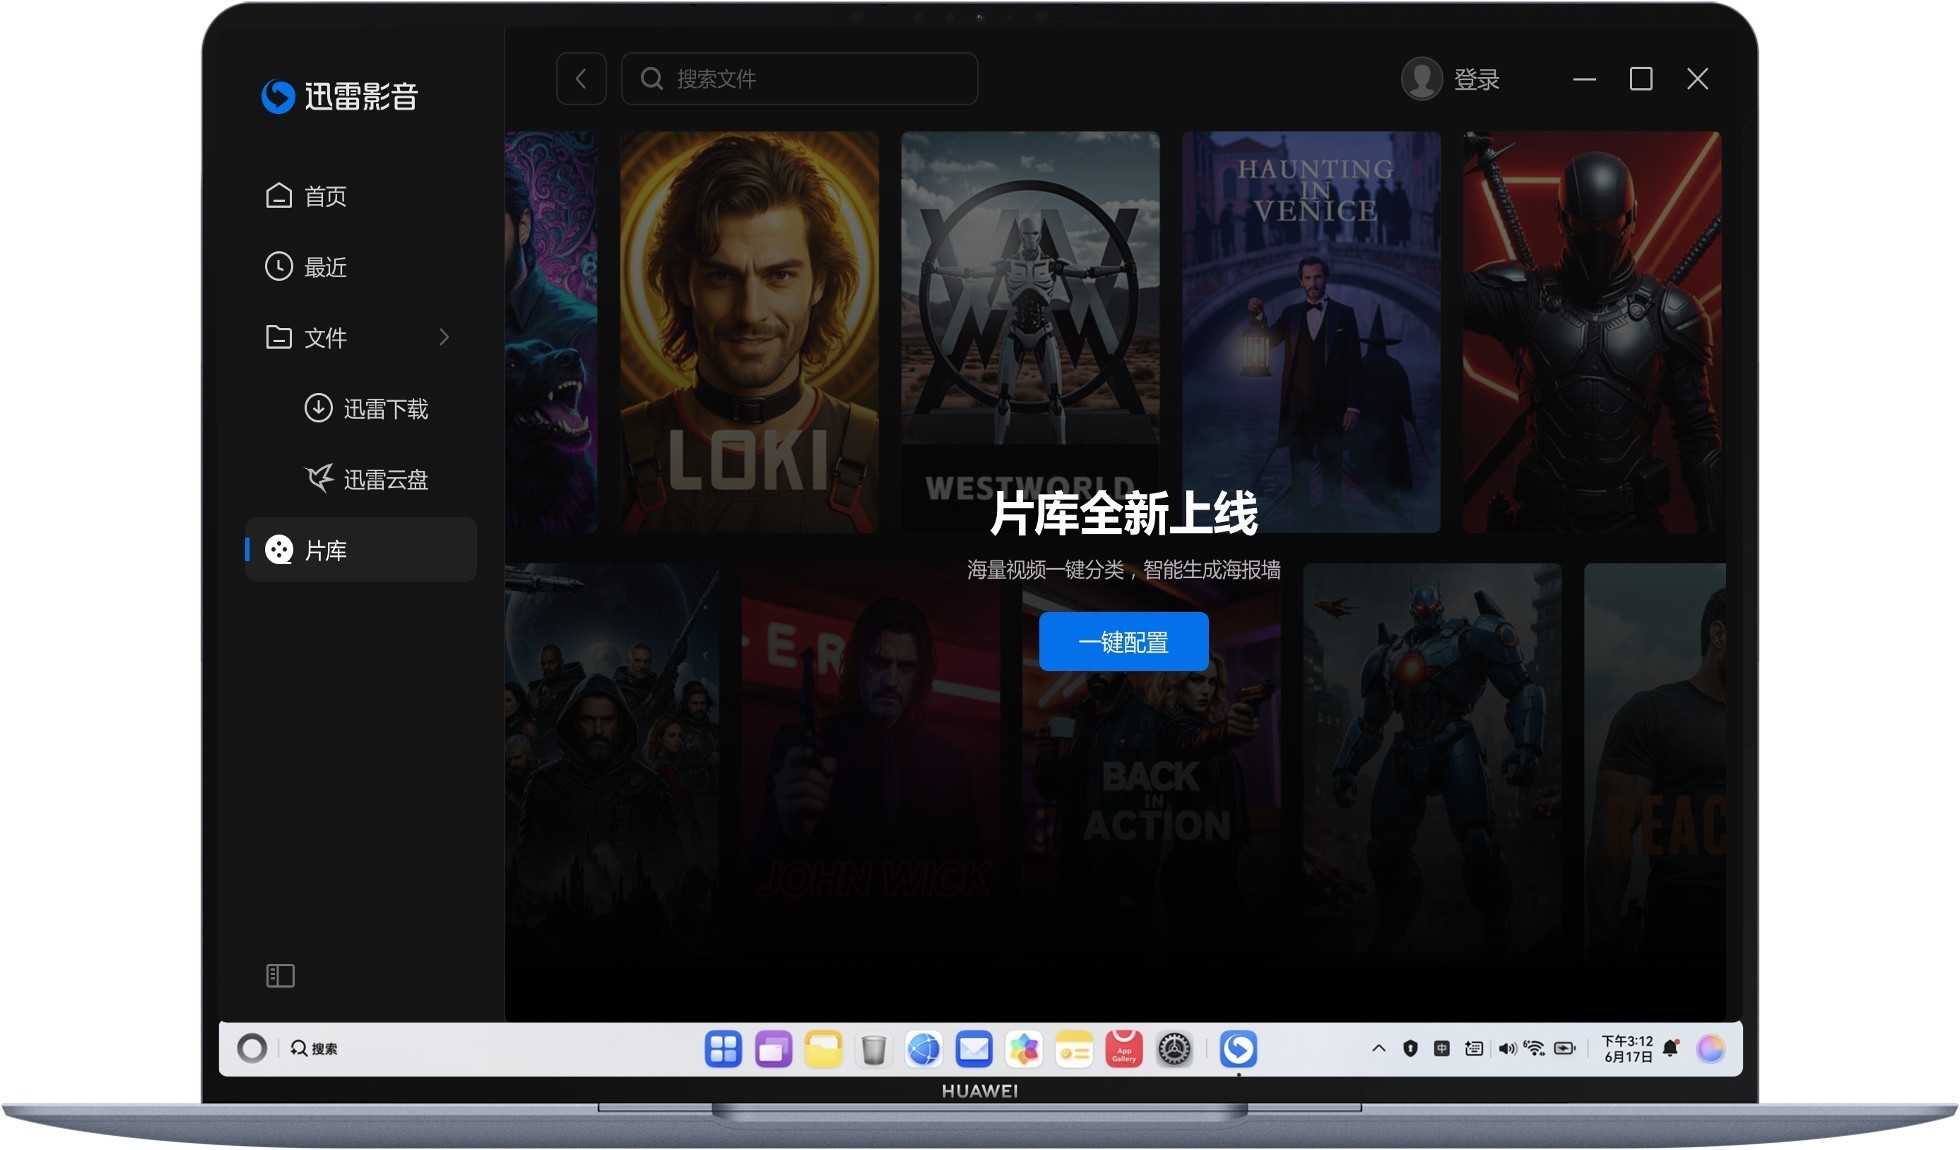Open the 文件 section
1960x1150 pixels.
[x=306, y=338]
